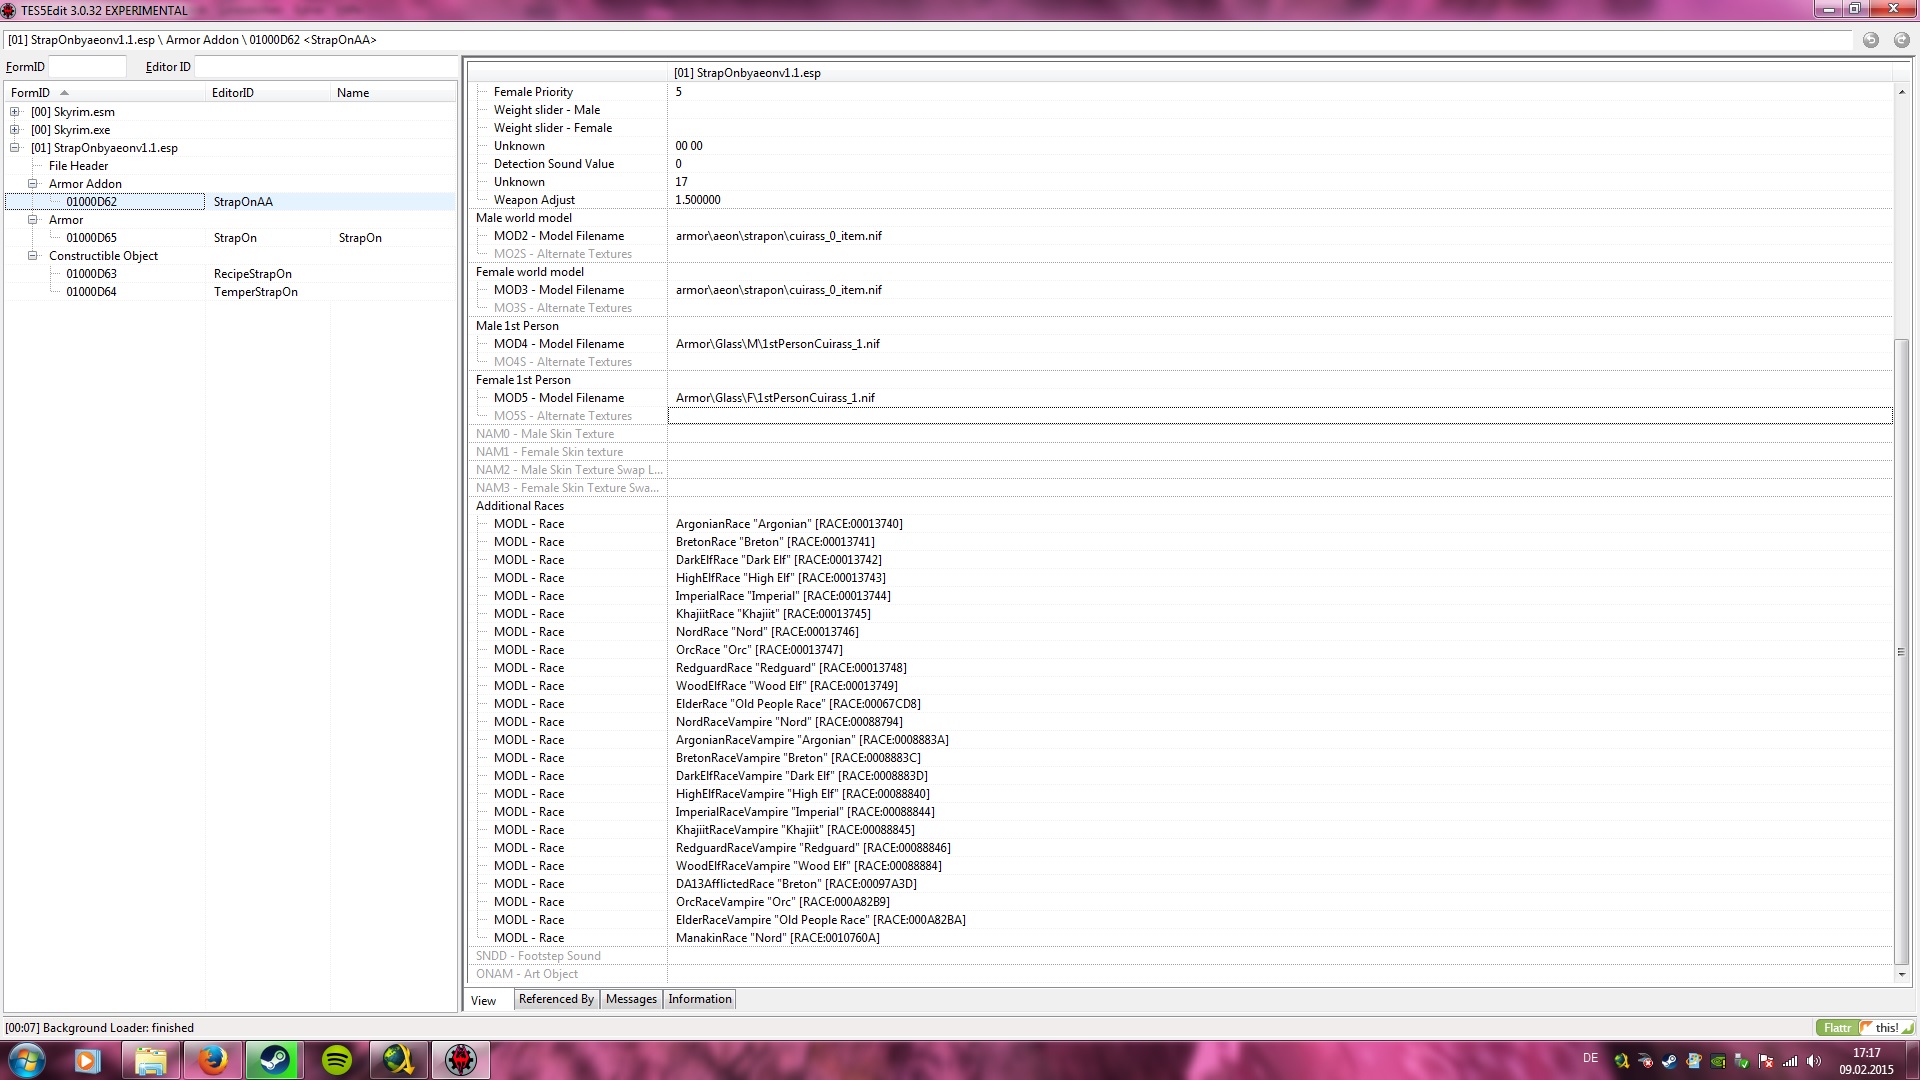Select the MOD2 Model Filename value
1920x1080 pixels.
coord(779,236)
